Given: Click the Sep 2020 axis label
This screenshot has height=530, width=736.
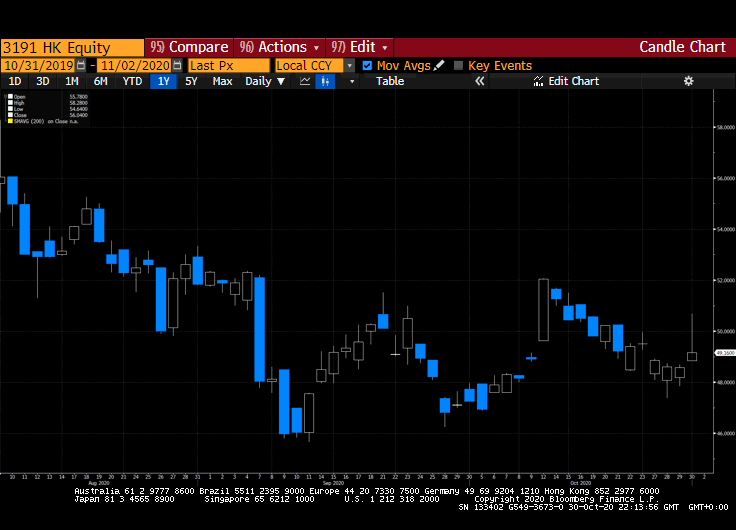Looking at the screenshot, I should [334, 483].
